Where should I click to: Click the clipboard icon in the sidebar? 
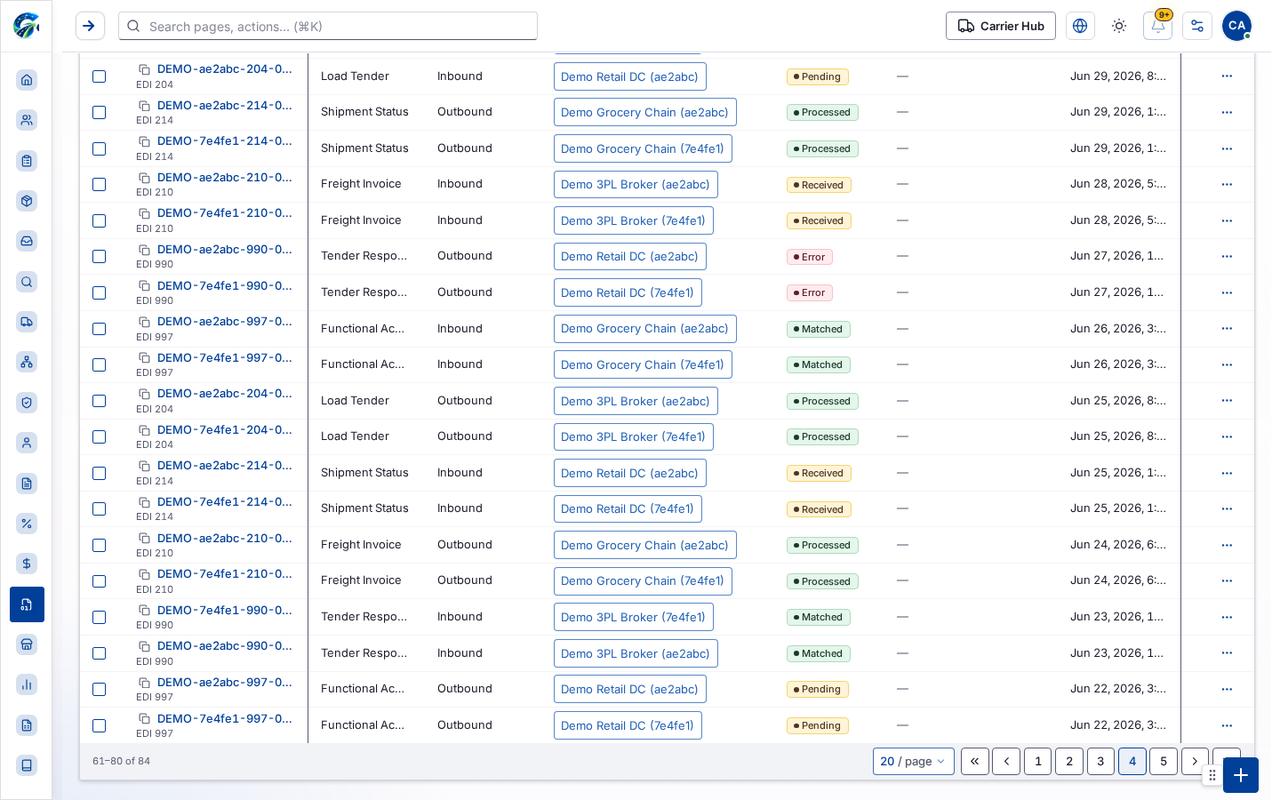(x=27, y=161)
